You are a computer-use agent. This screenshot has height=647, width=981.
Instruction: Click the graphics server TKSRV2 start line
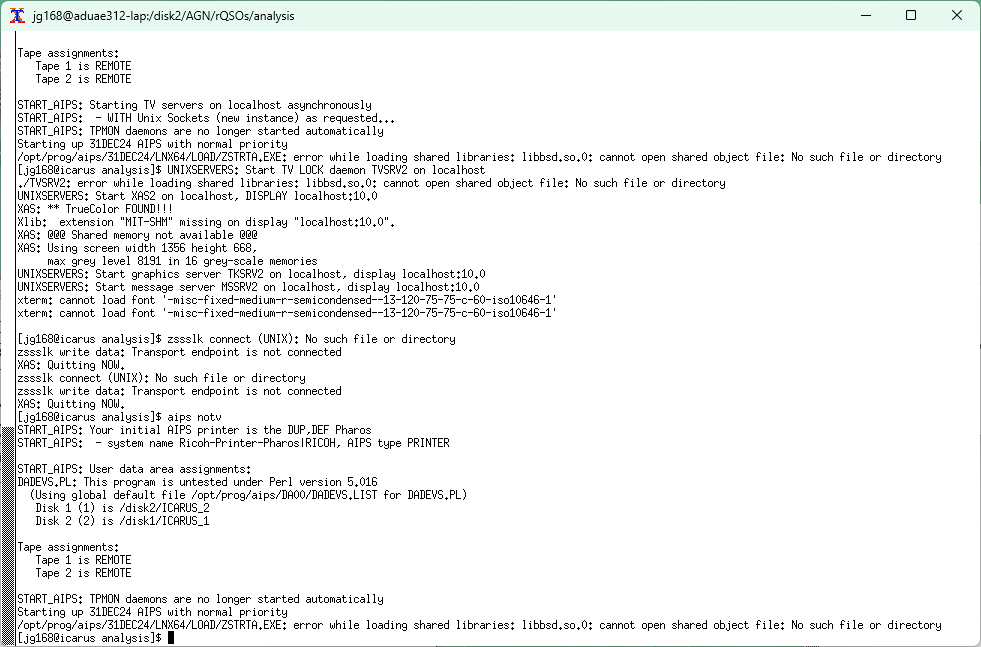pos(251,274)
